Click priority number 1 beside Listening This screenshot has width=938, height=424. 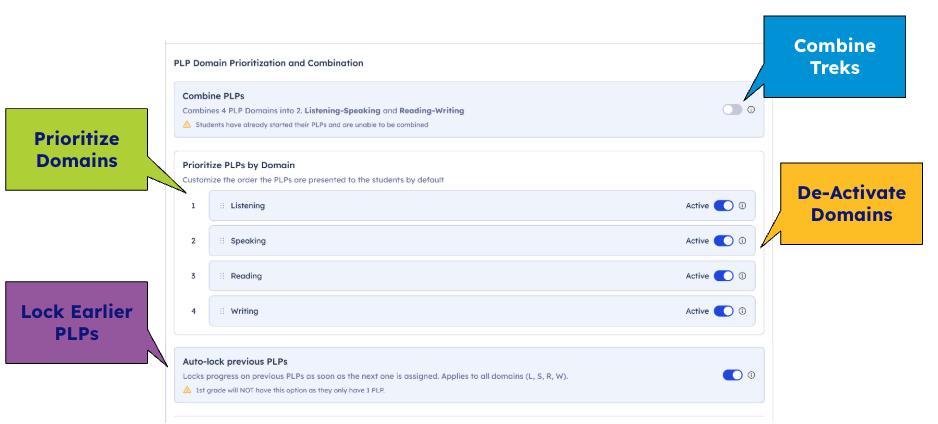tap(193, 206)
